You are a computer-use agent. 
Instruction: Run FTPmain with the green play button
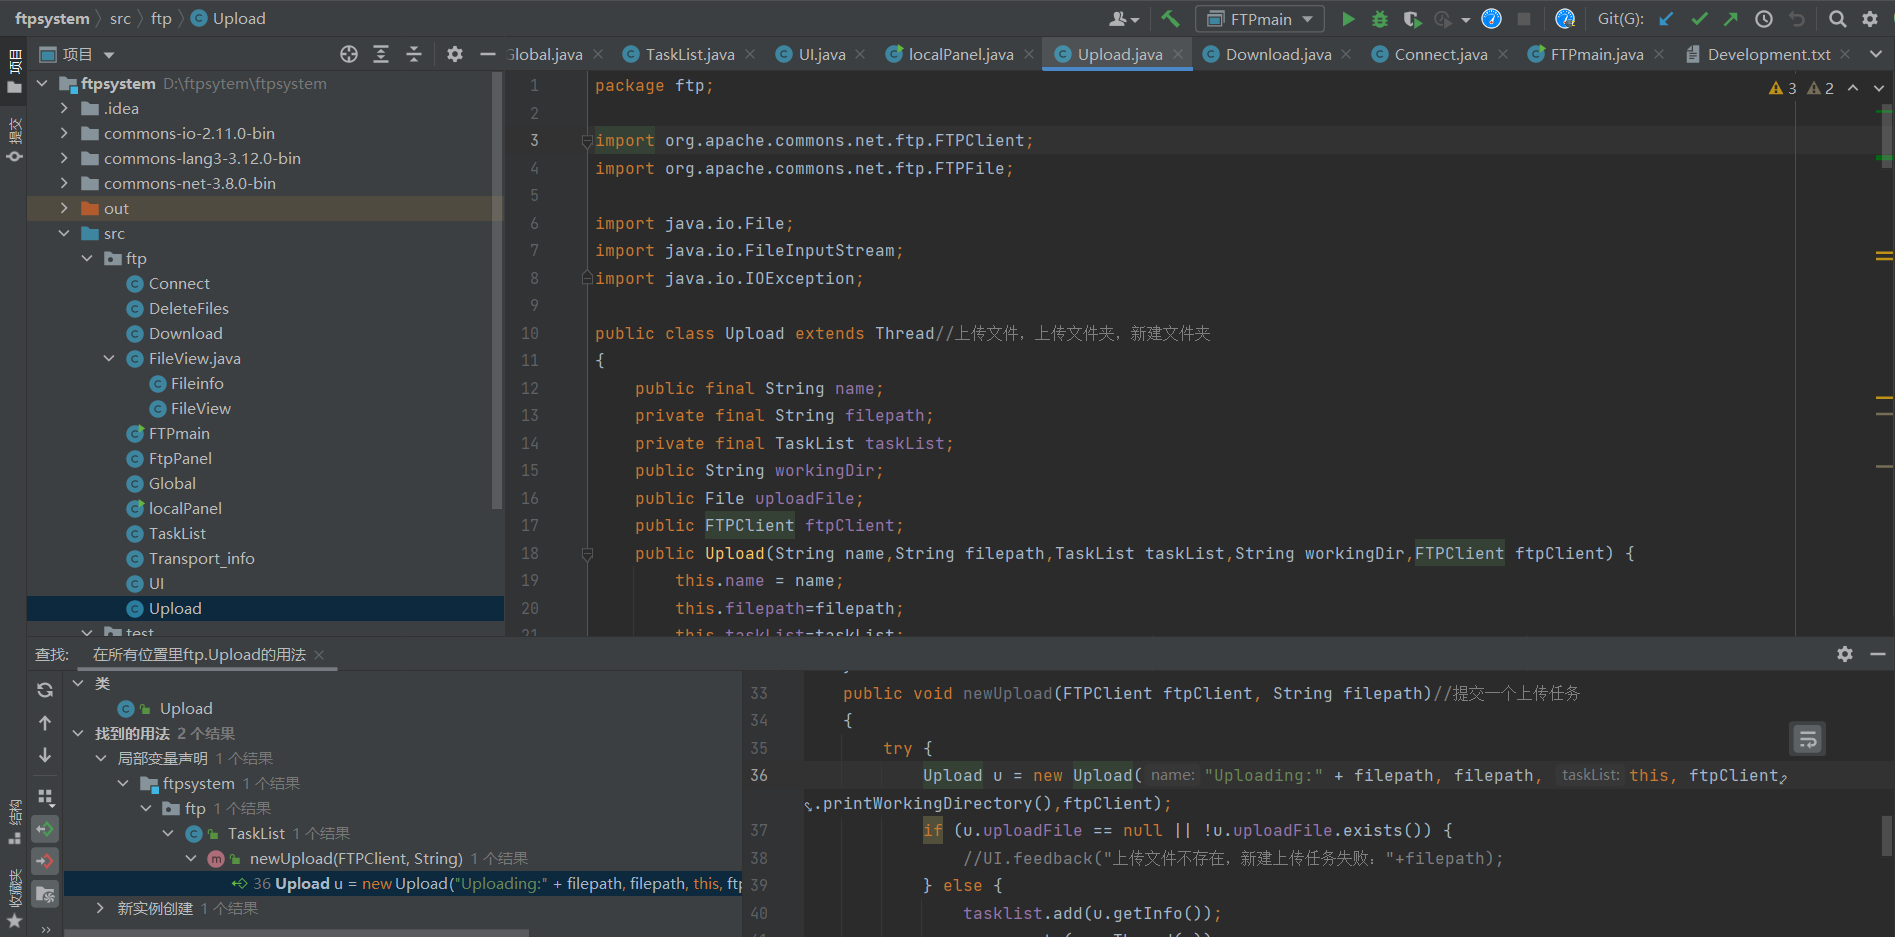coord(1348,18)
